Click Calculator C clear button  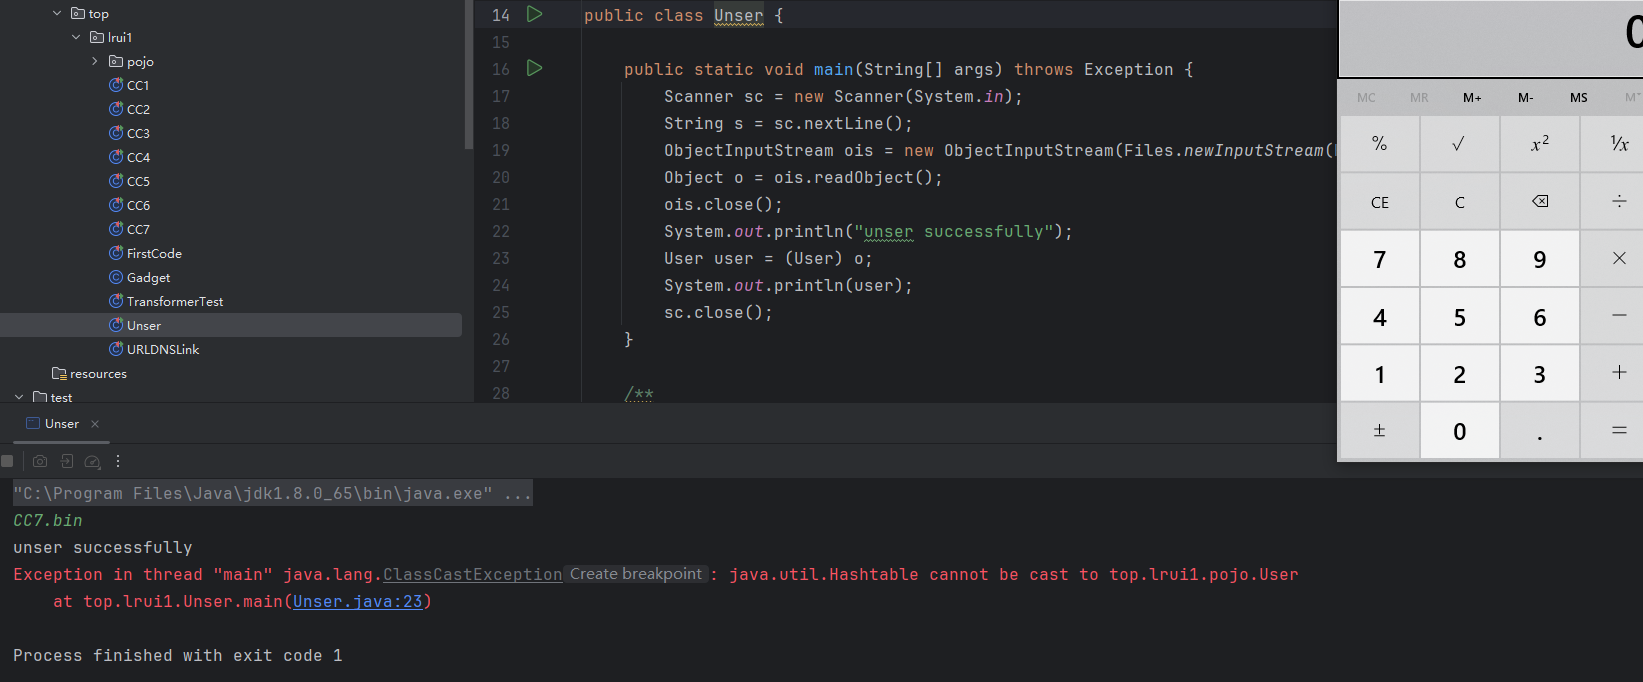coord(1459,202)
